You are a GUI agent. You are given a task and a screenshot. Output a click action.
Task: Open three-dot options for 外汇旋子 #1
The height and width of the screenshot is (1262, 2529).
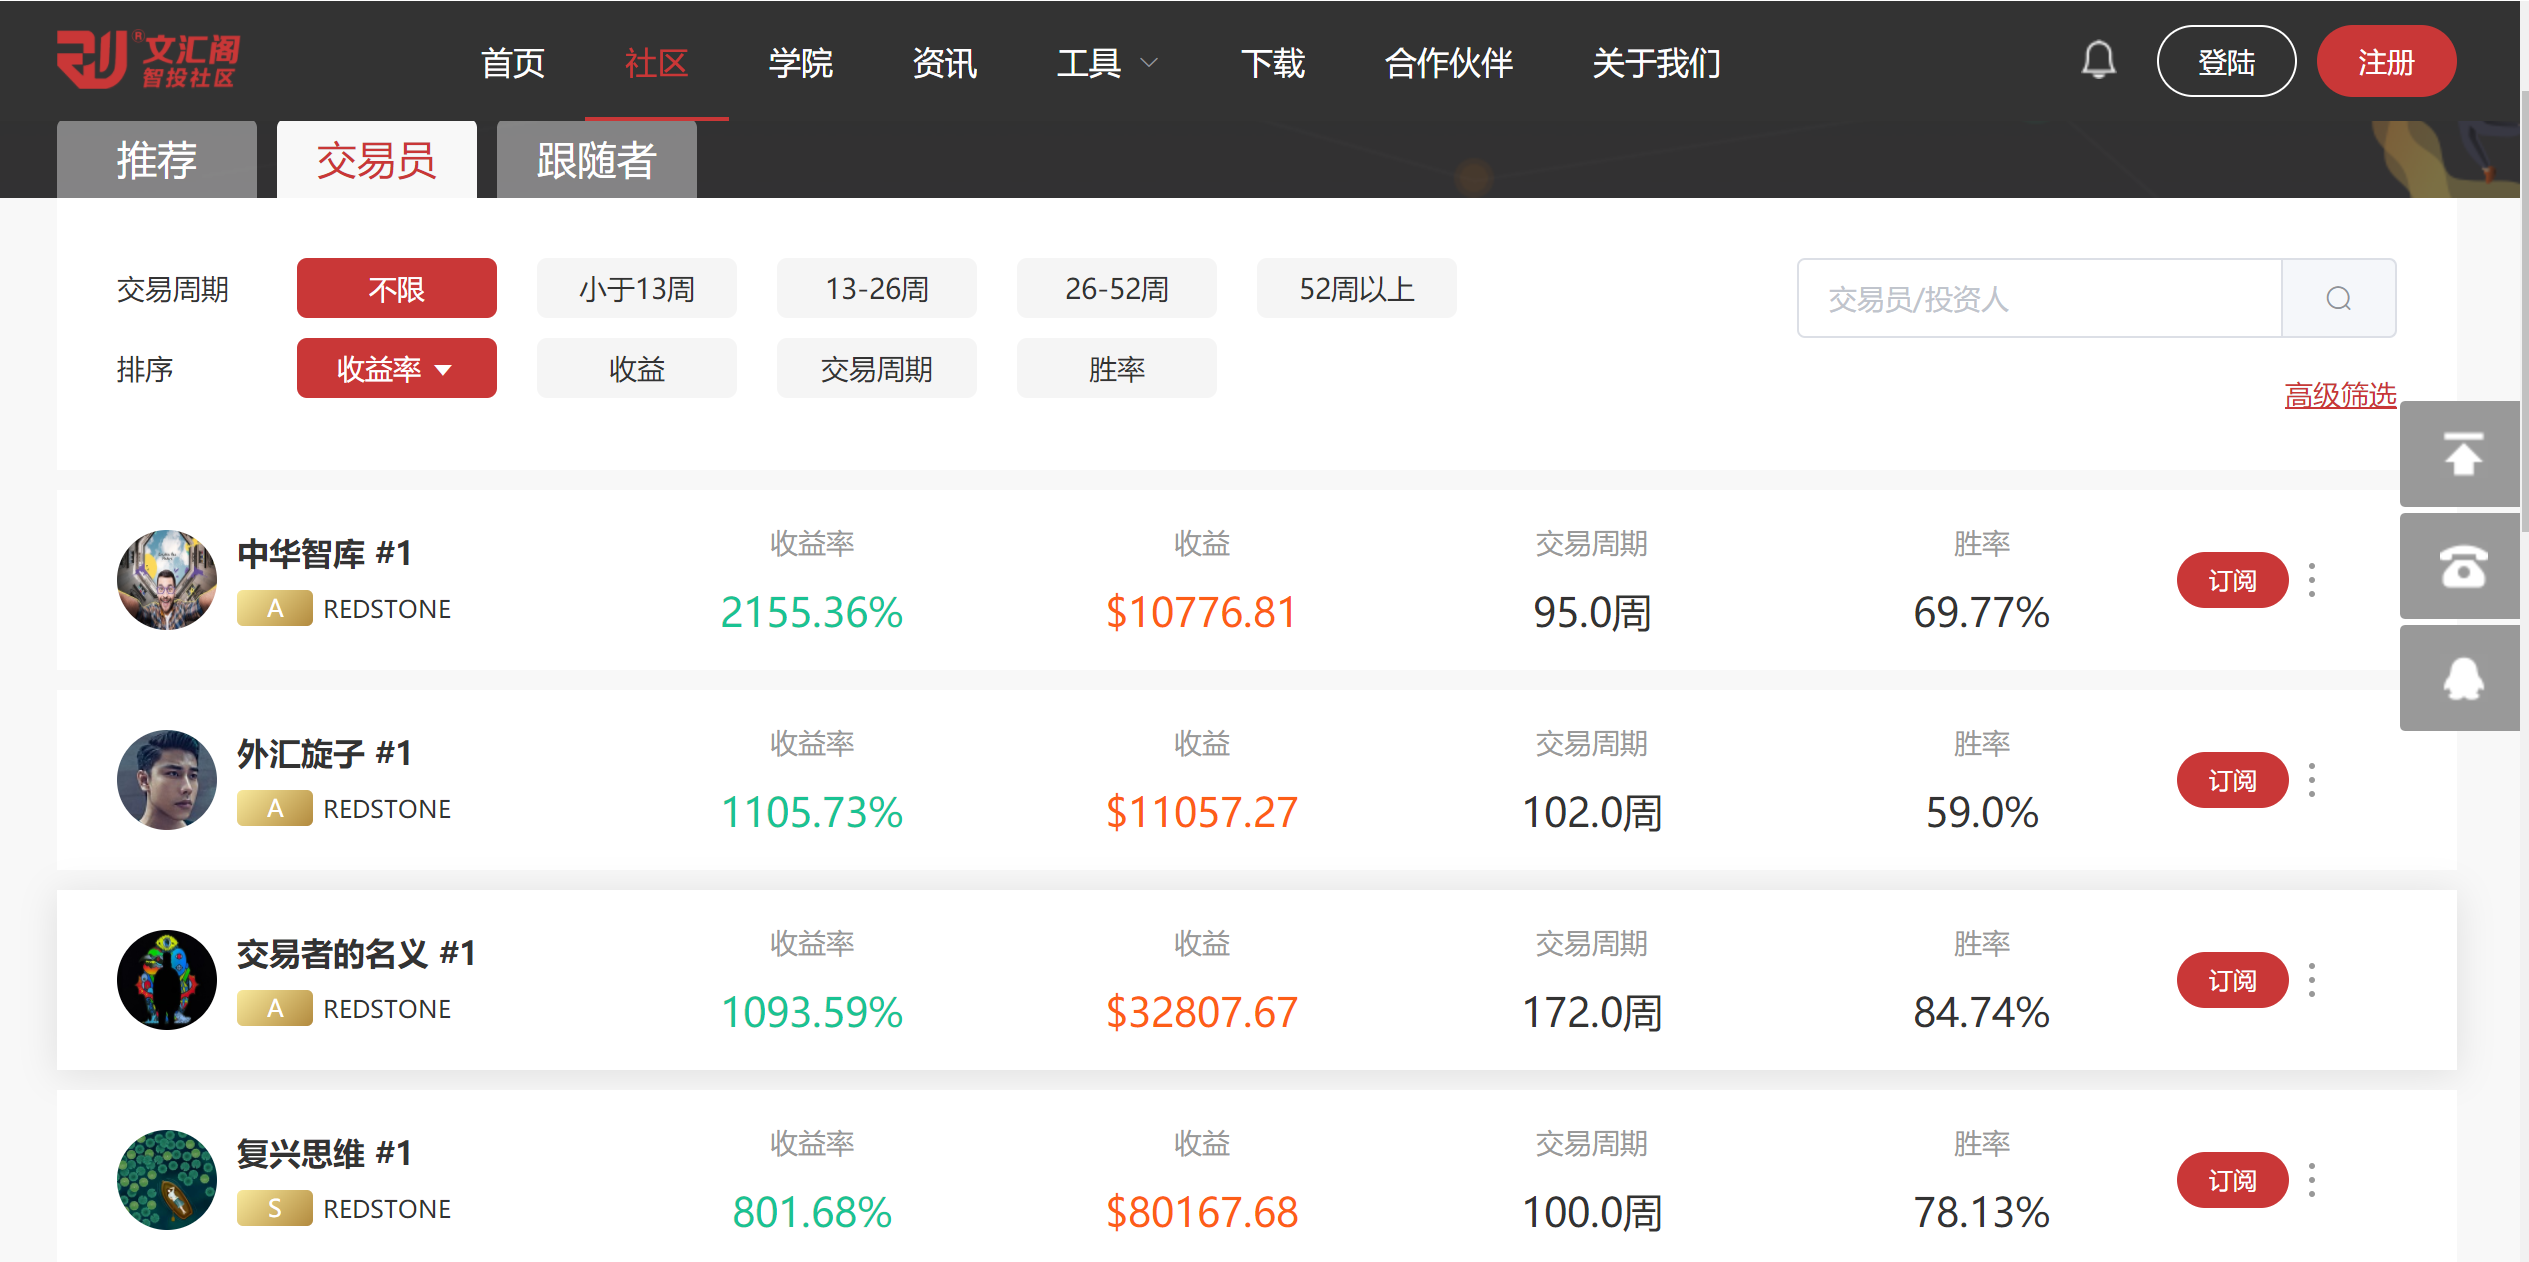[2311, 780]
